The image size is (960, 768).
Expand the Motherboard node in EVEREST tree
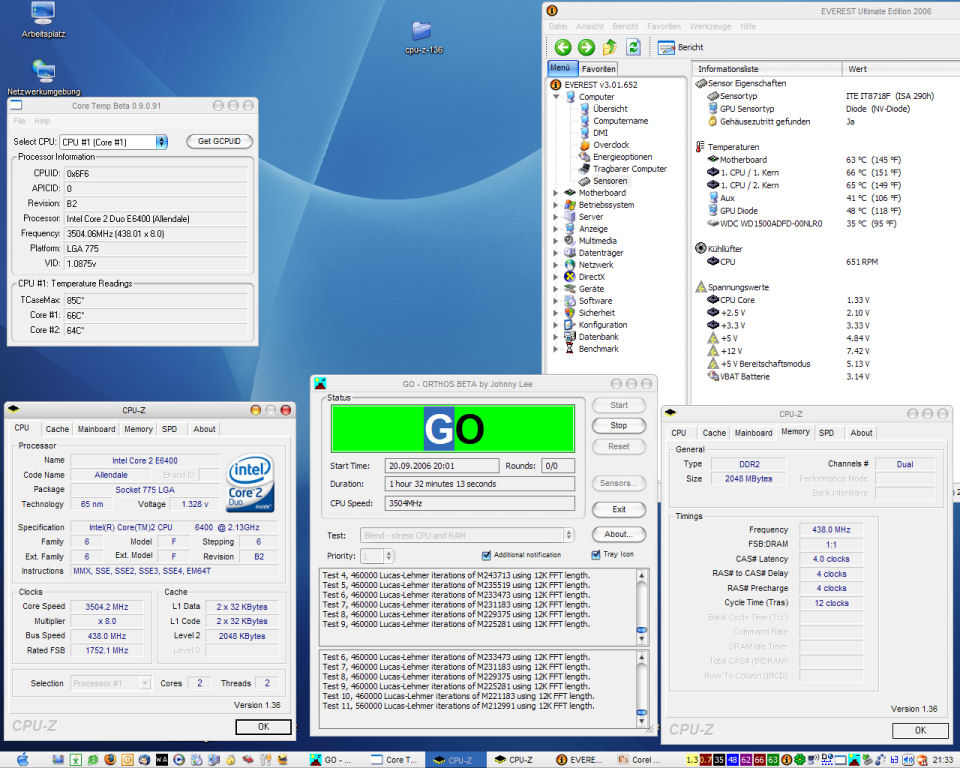555,193
